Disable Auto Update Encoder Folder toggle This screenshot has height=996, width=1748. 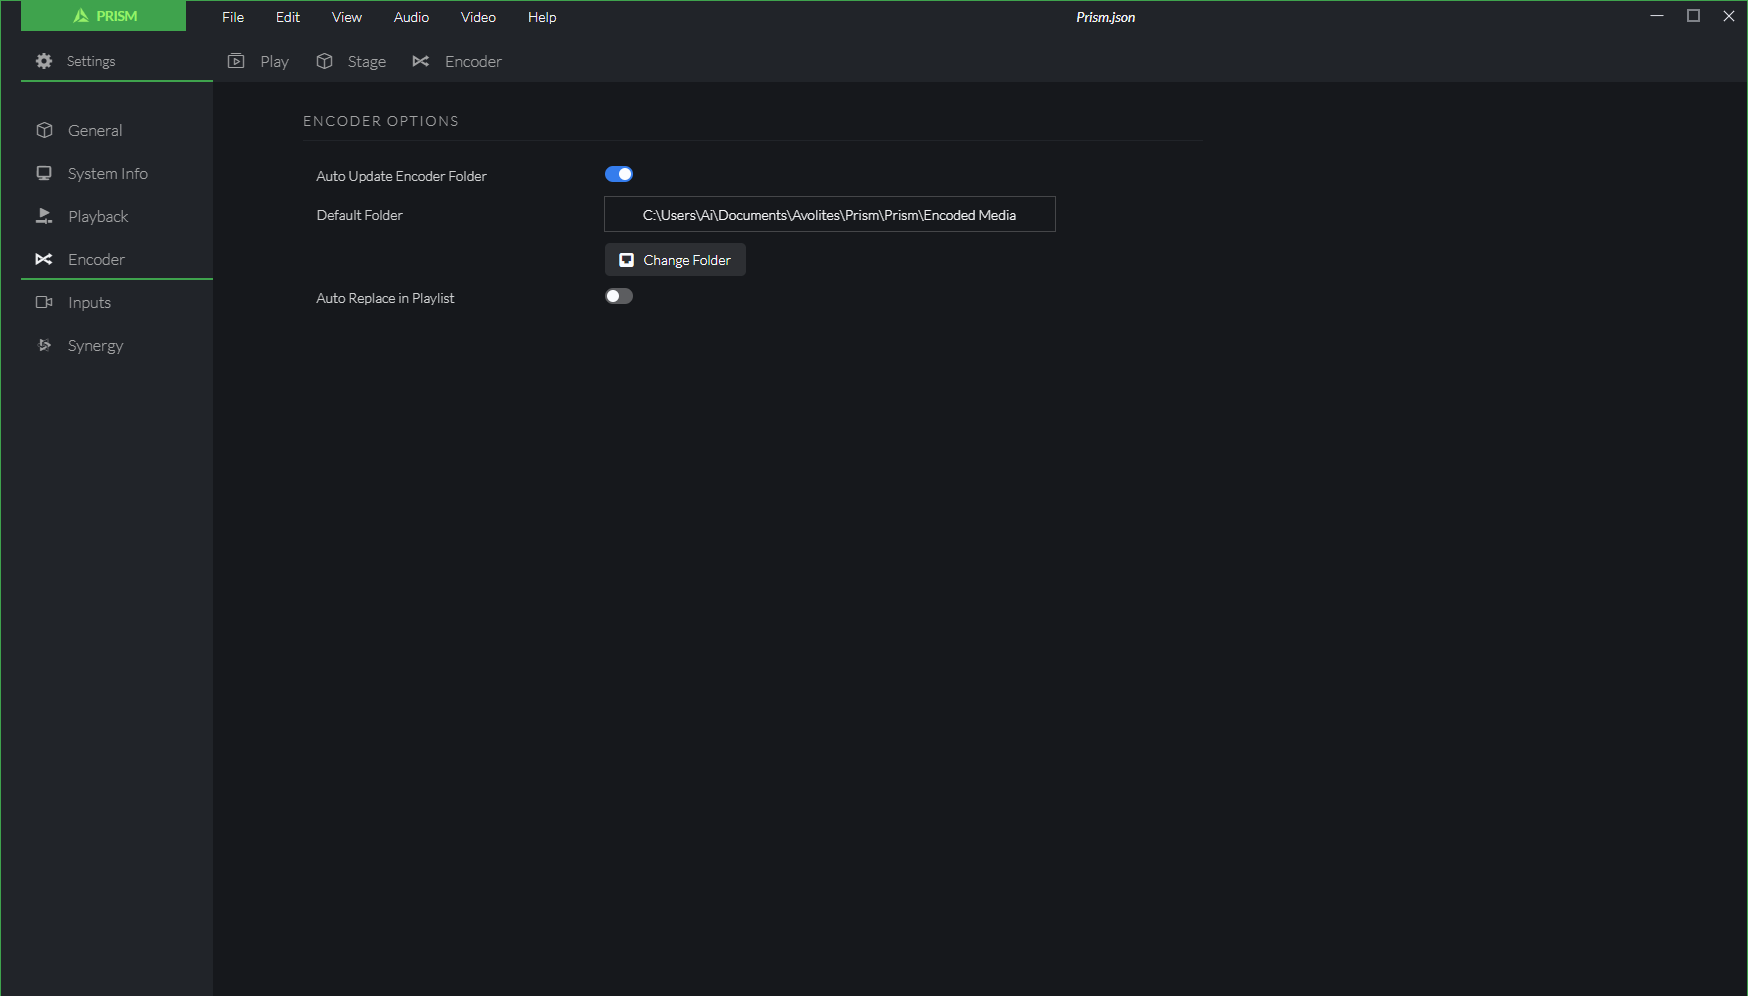coord(619,174)
